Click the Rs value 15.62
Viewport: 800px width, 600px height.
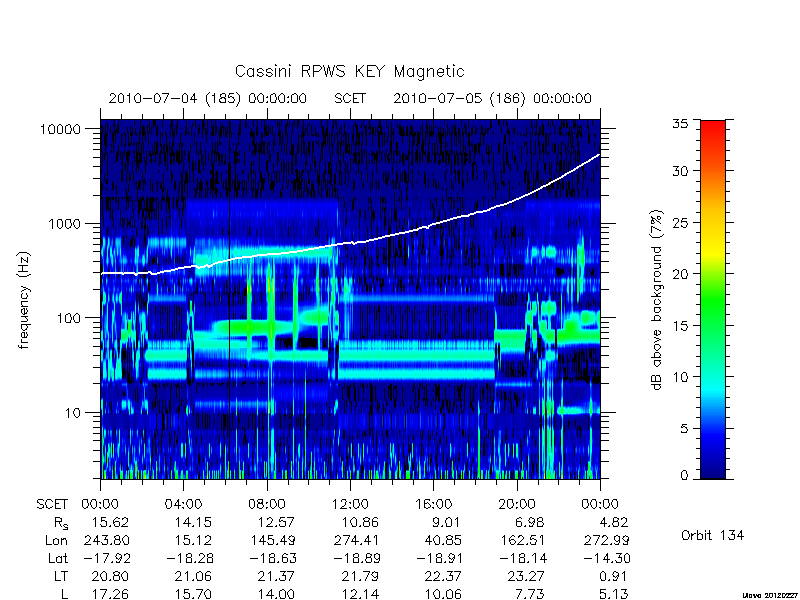110,523
